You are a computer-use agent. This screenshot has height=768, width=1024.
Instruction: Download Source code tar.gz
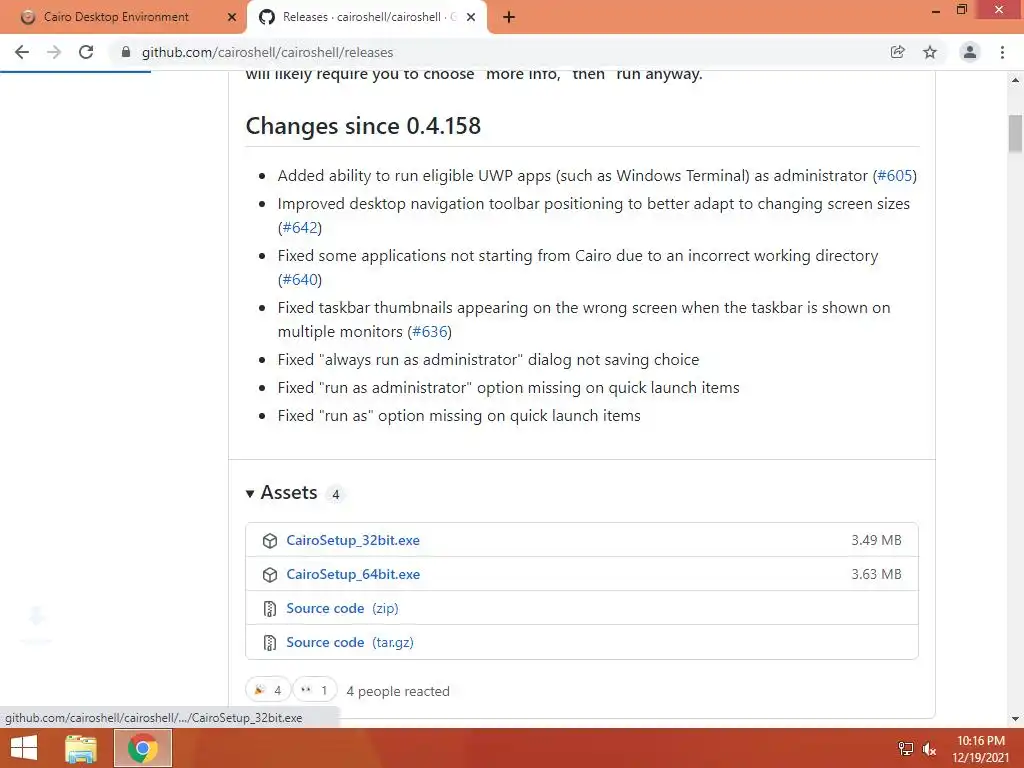[x=349, y=642]
